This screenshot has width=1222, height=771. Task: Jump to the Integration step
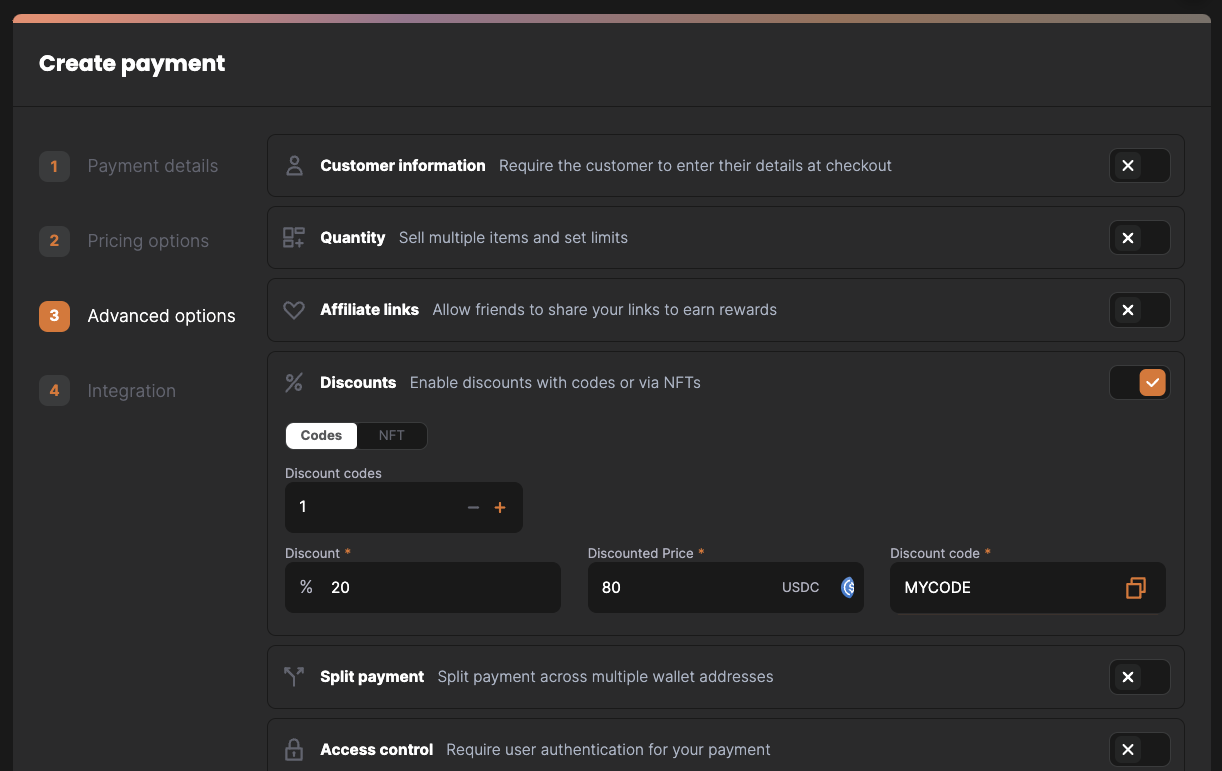tap(131, 391)
